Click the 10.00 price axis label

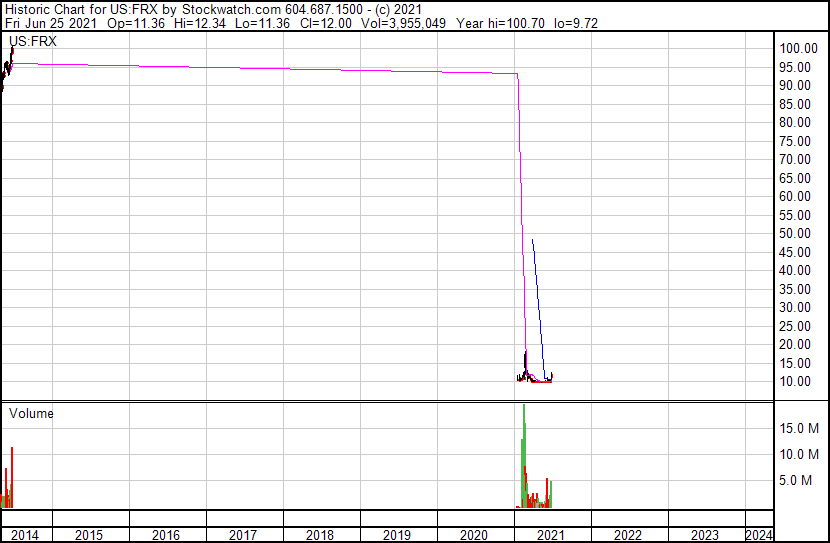click(795, 382)
